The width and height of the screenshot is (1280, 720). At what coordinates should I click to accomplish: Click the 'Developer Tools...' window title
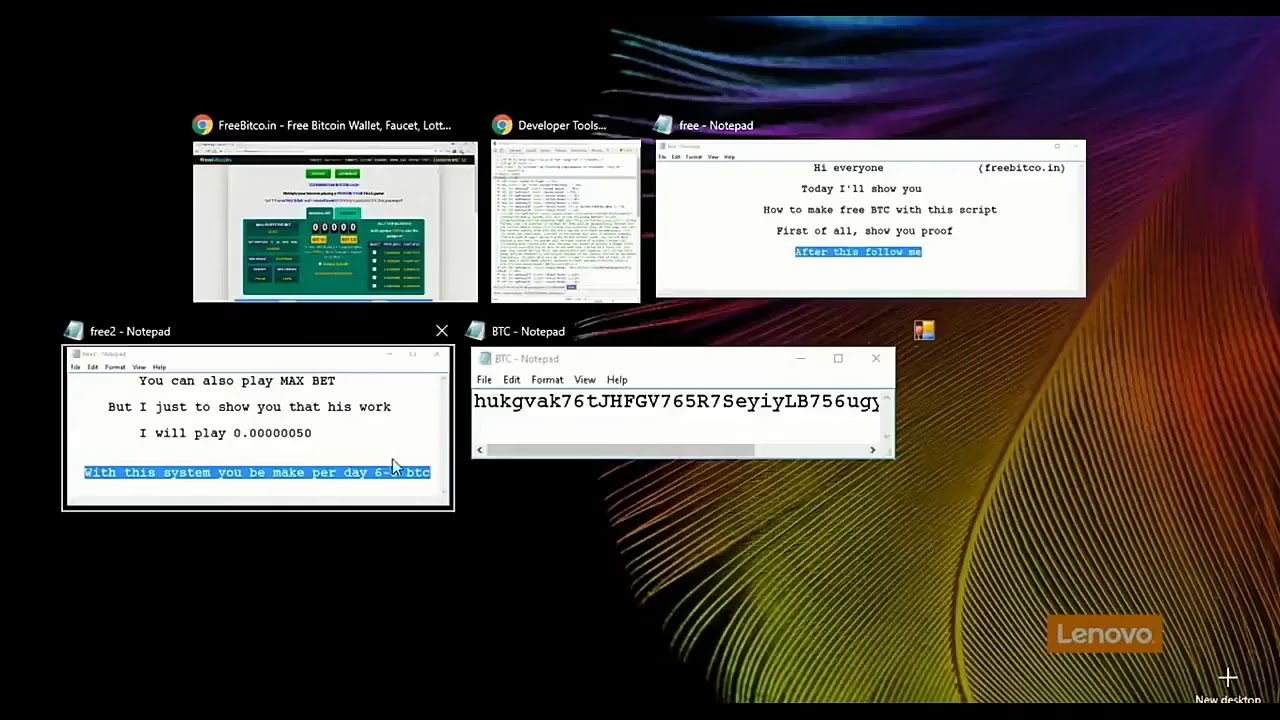[x=562, y=125]
